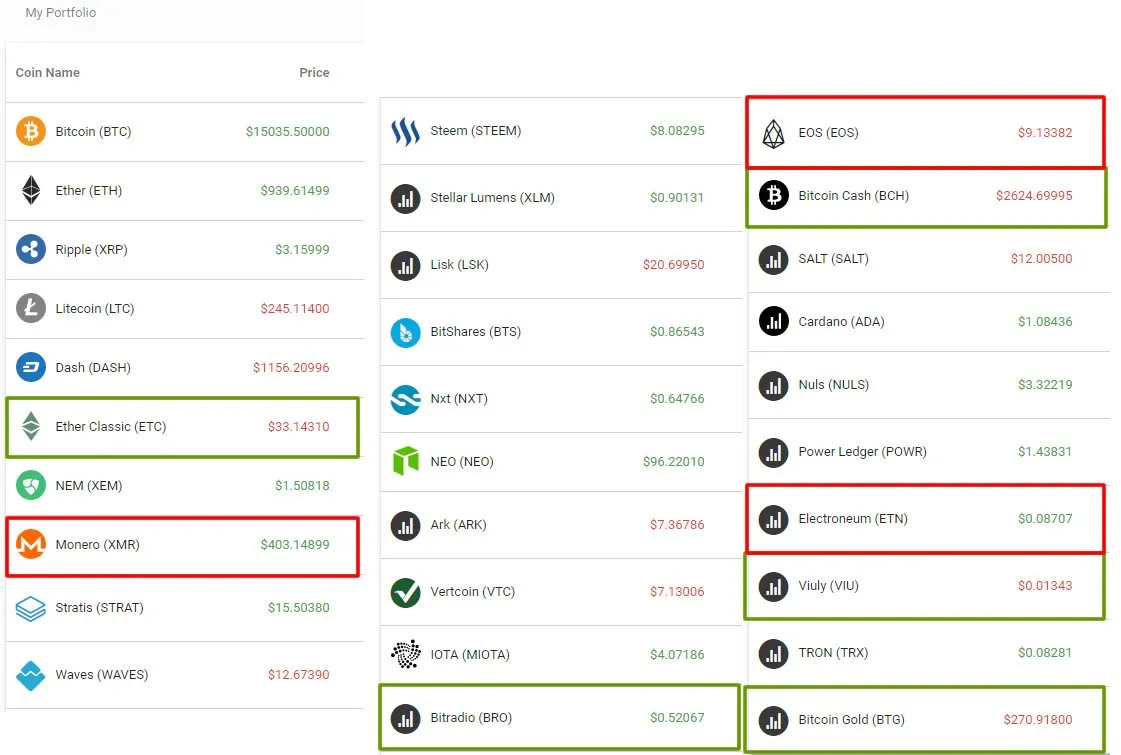Click the gray Litecoin (LTC) icon
Viewport: 1121px width, 755px height.
coord(31,309)
